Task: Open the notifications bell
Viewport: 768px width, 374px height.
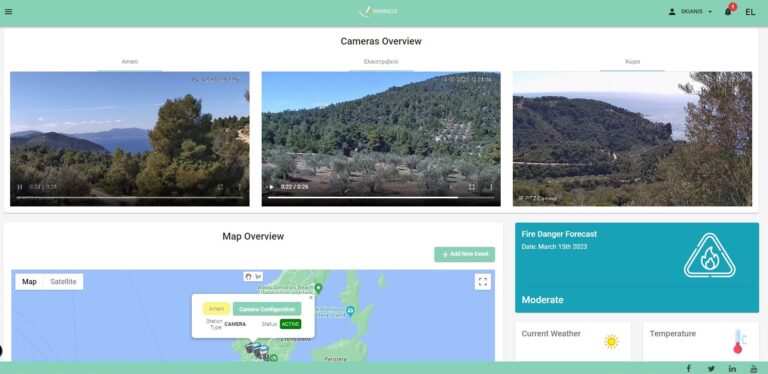Action: coord(728,12)
